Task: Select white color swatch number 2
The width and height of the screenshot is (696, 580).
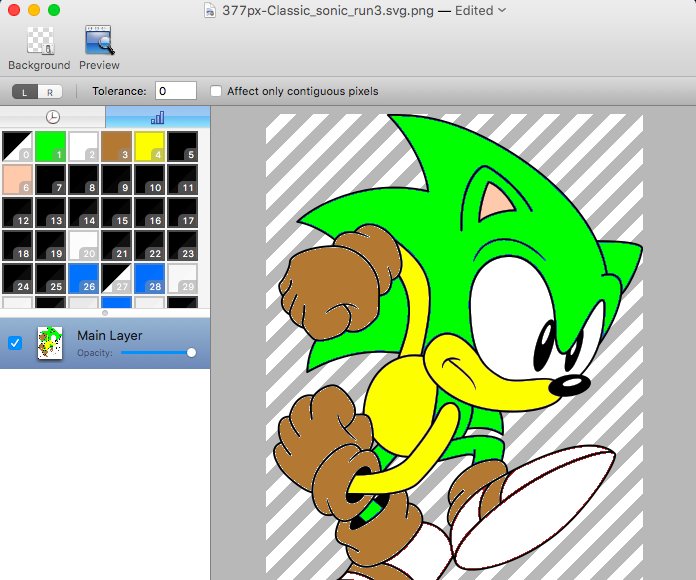Action: [83, 146]
